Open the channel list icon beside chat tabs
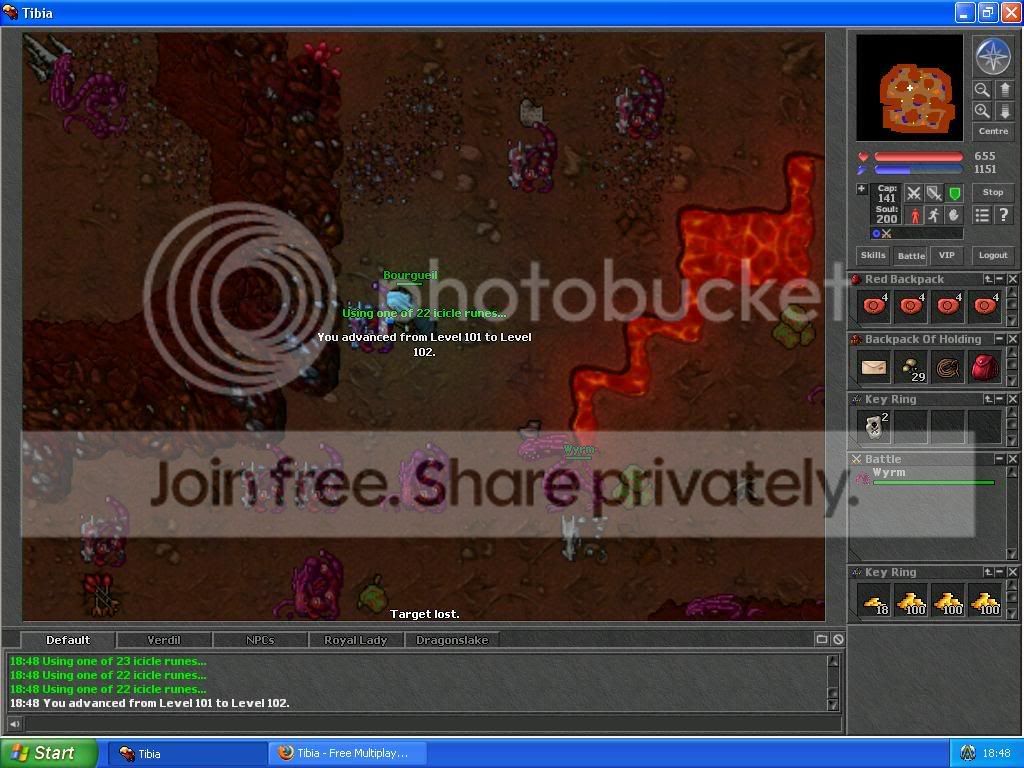Image resolution: width=1024 pixels, height=768 pixels. tap(822, 639)
